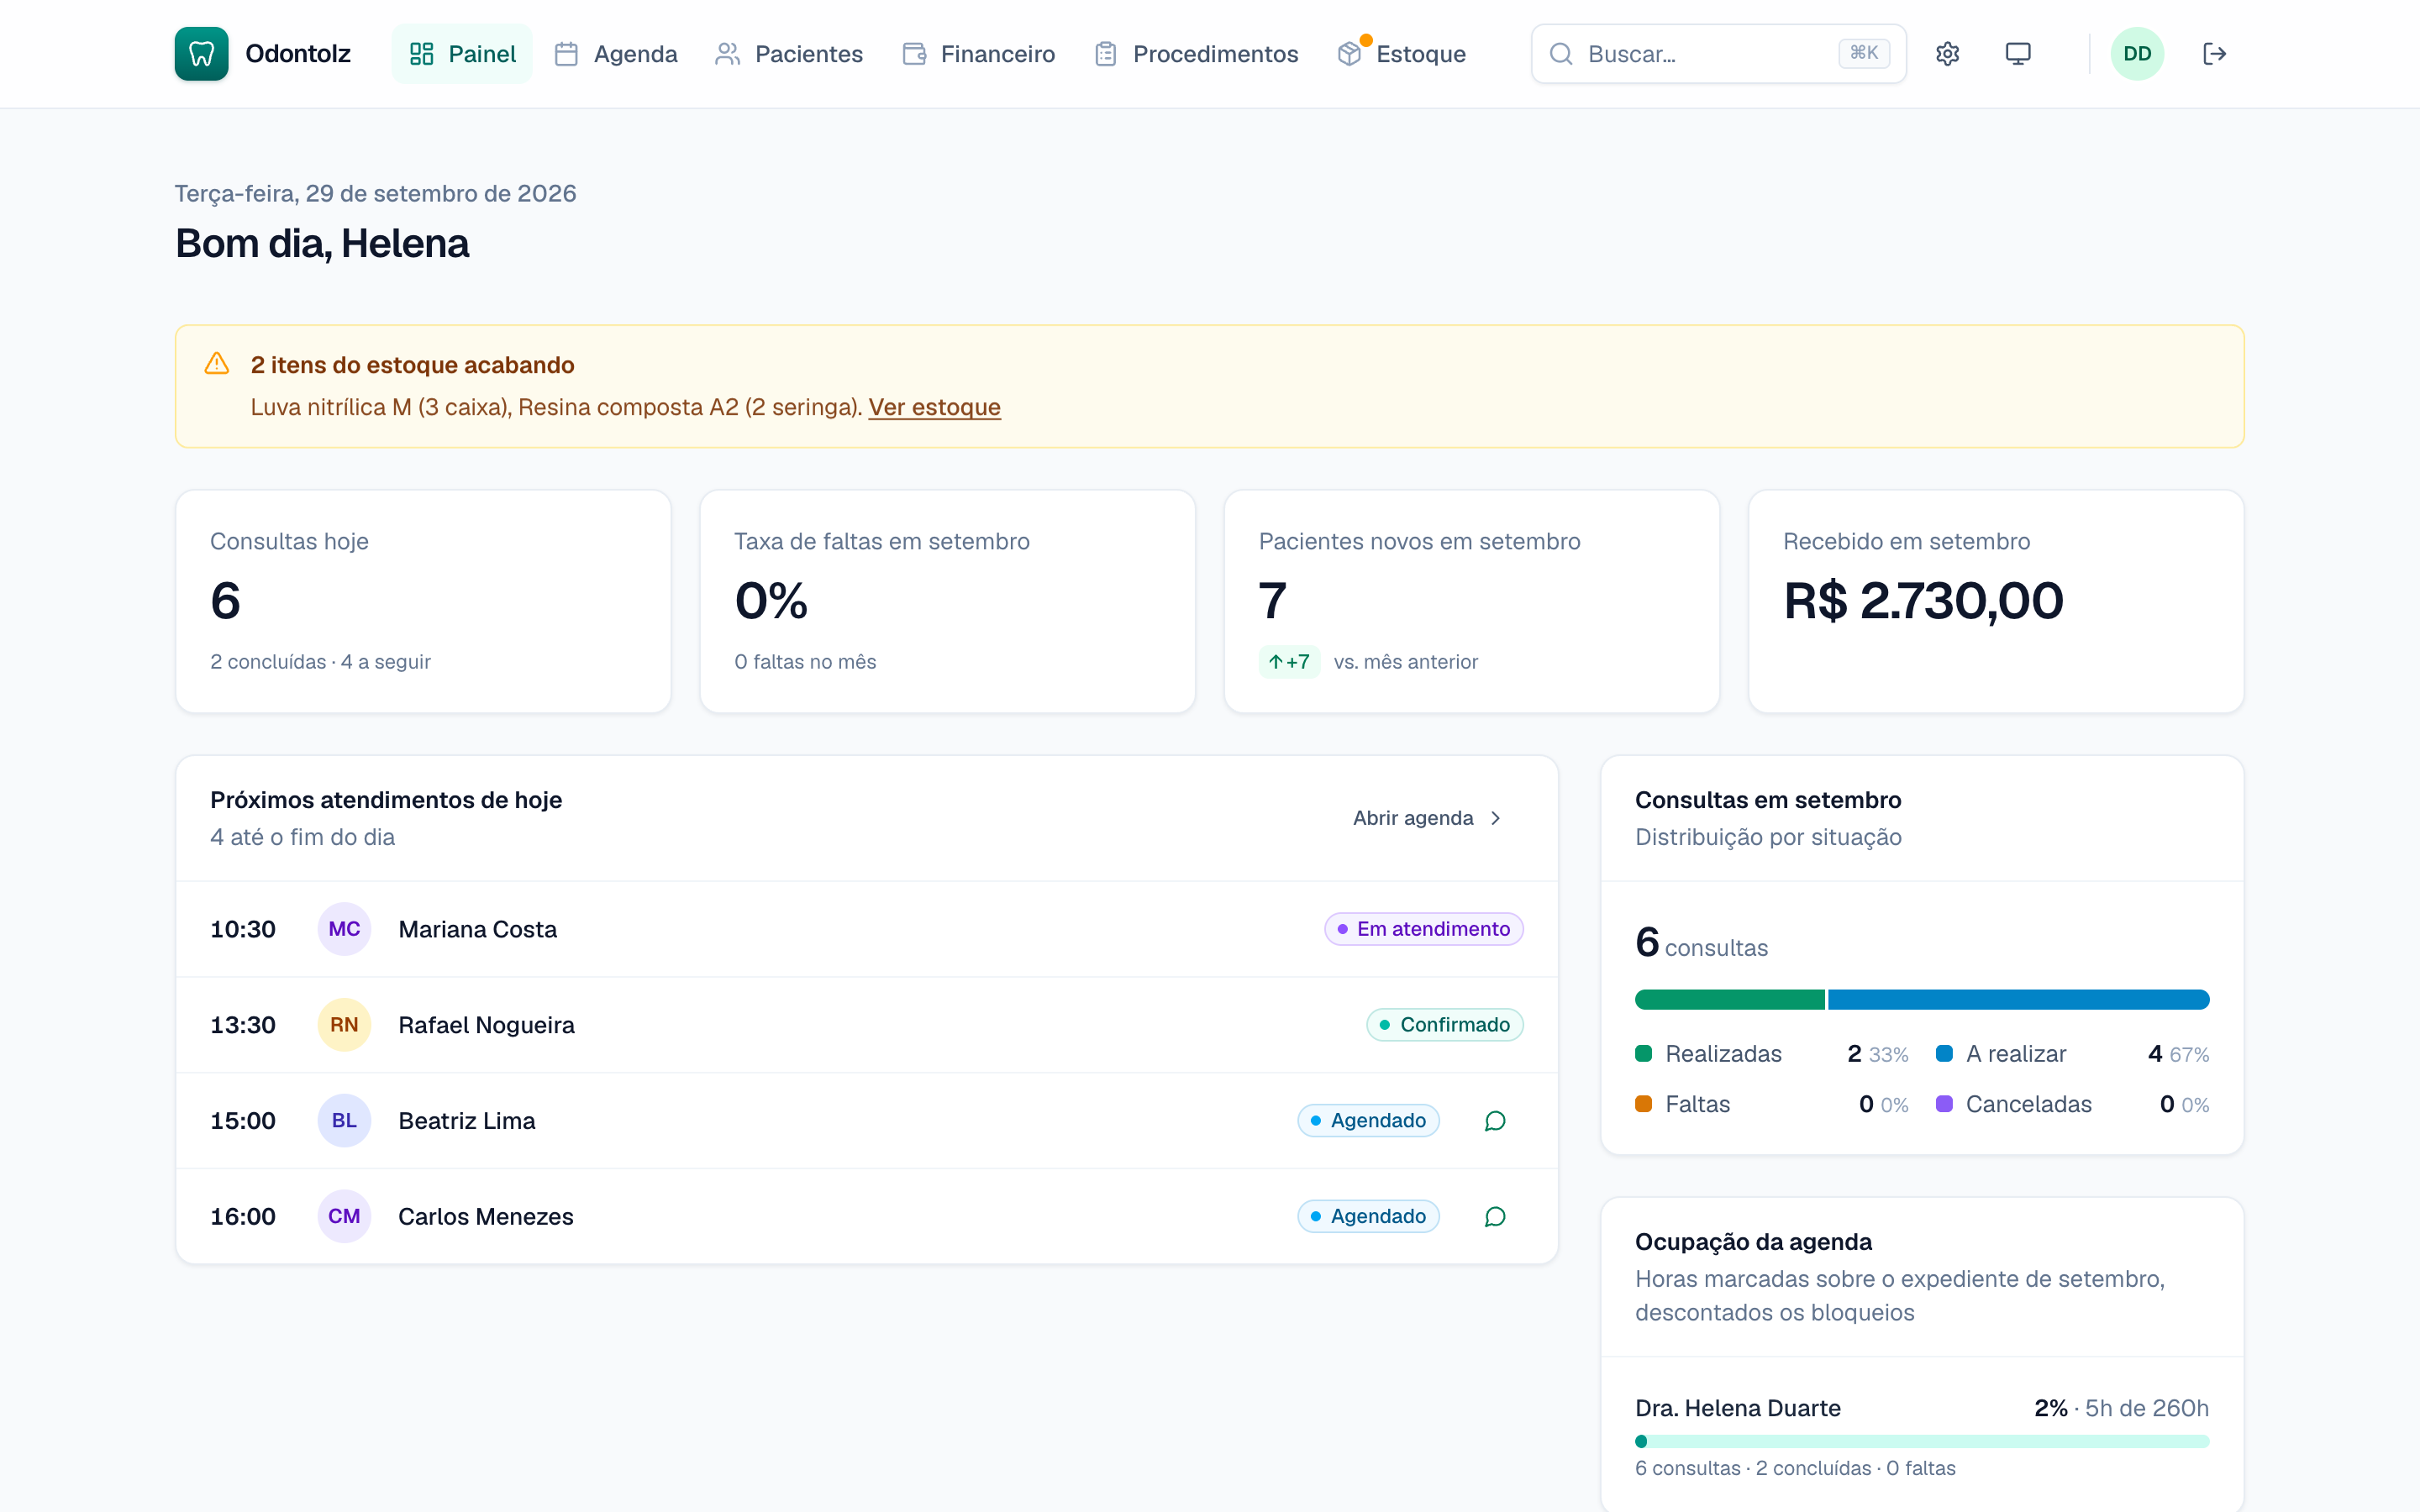
Task: Select Rafael Nogueira appointment name
Action: click(x=486, y=1025)
